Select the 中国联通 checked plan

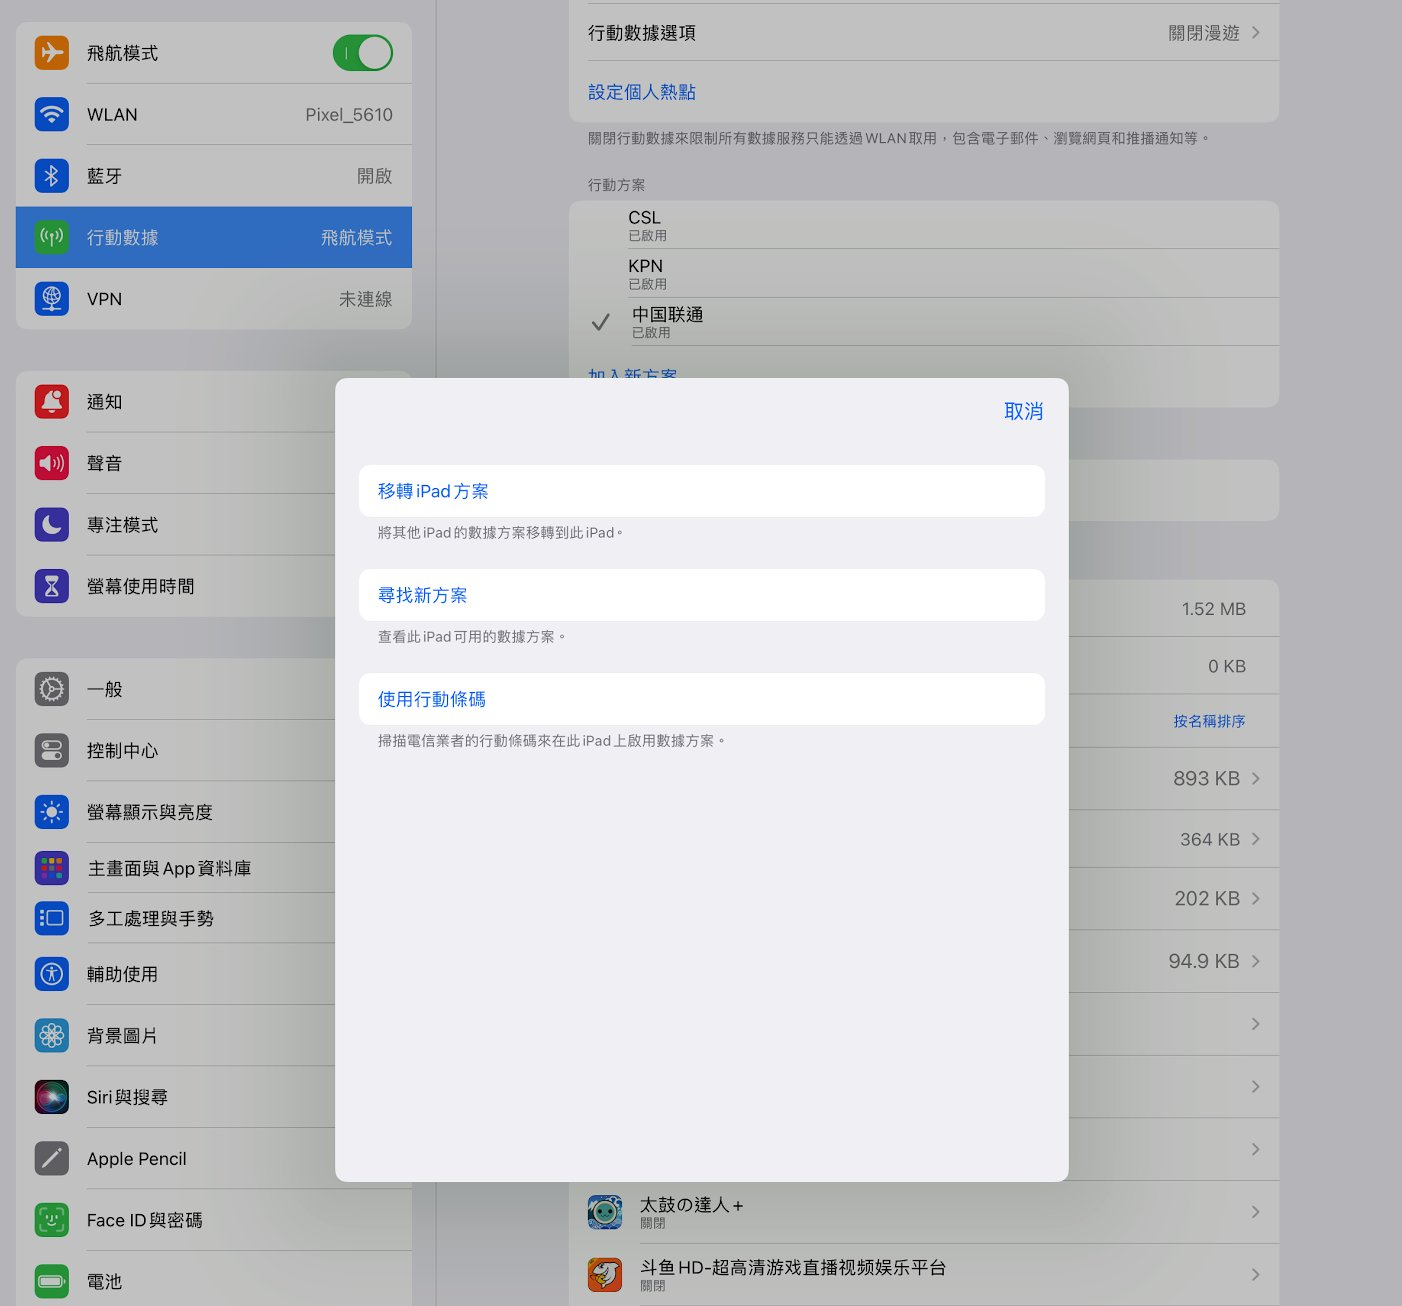[667, 321]
